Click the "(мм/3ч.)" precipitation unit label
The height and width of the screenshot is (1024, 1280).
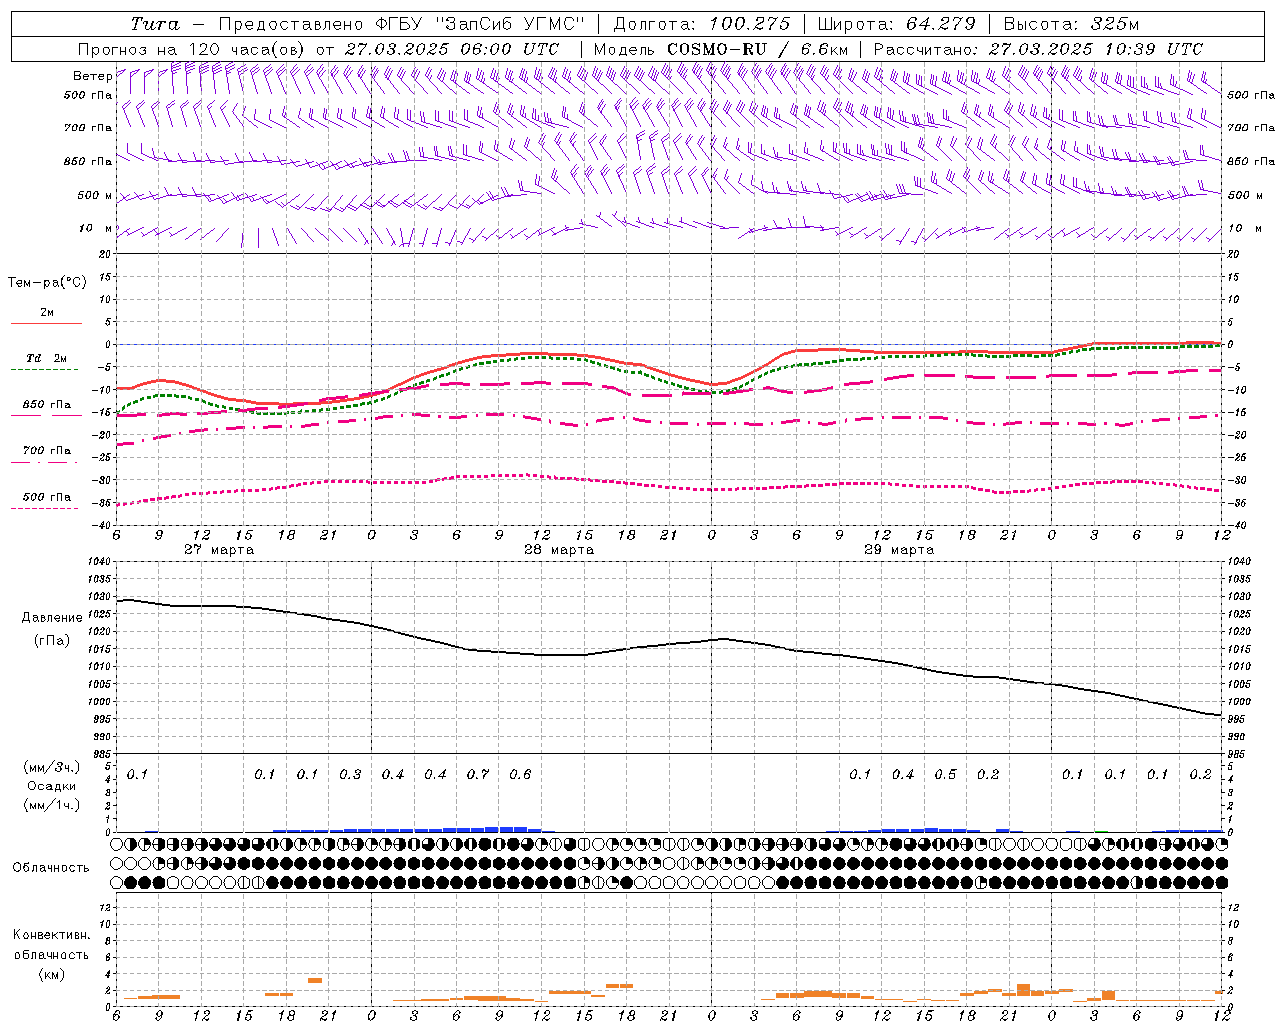(x=52, y=767)
